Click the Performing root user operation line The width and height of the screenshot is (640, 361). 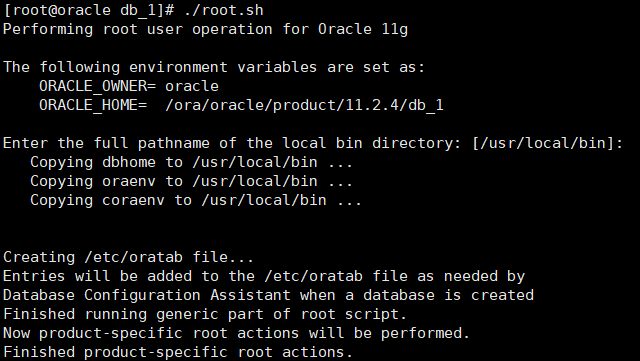tap(205, 29)
